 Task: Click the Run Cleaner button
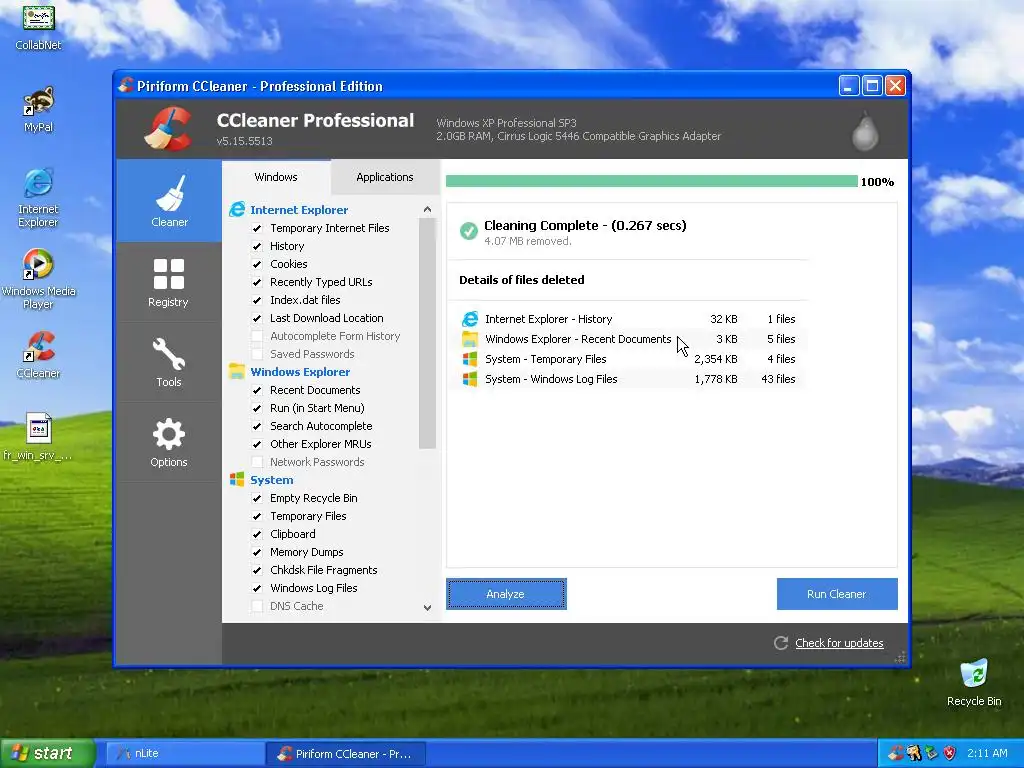click(x=837, y=594)
